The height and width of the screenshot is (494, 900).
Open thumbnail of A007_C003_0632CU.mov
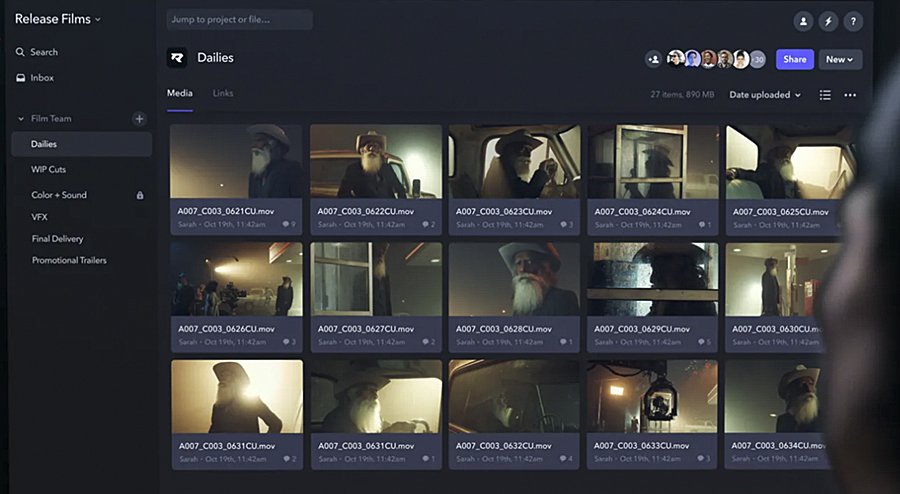(x=514, y=396)
